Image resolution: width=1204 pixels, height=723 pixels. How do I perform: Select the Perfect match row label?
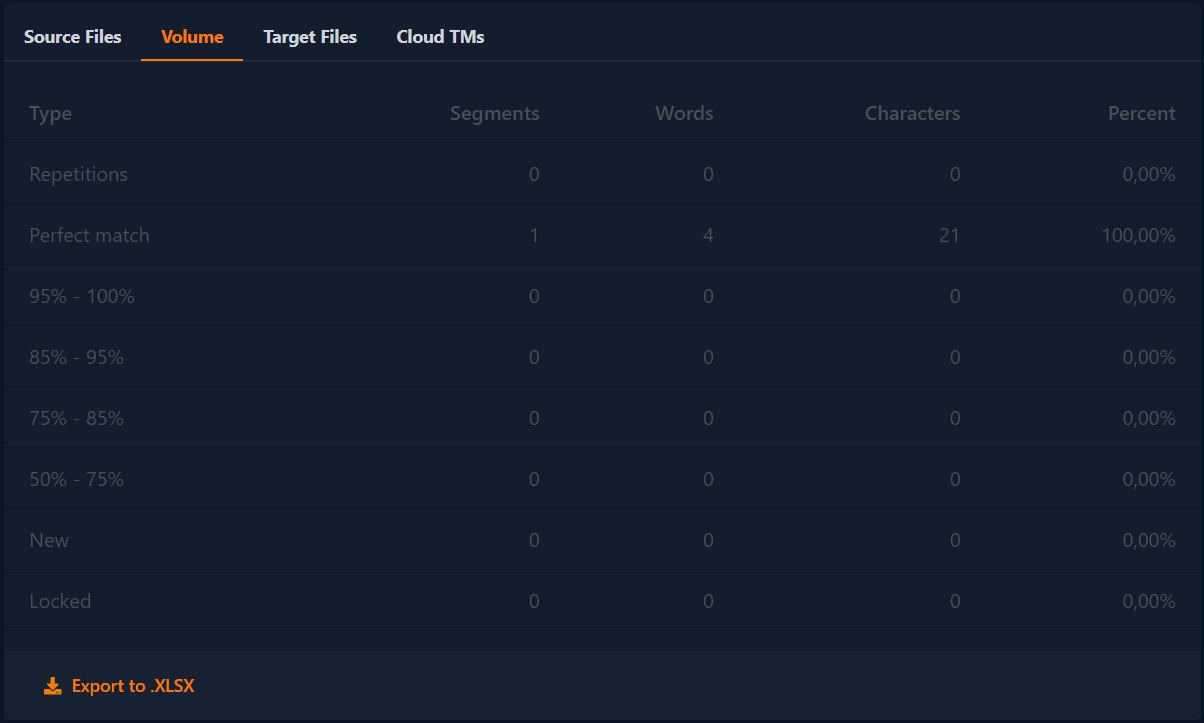[90, 235]
